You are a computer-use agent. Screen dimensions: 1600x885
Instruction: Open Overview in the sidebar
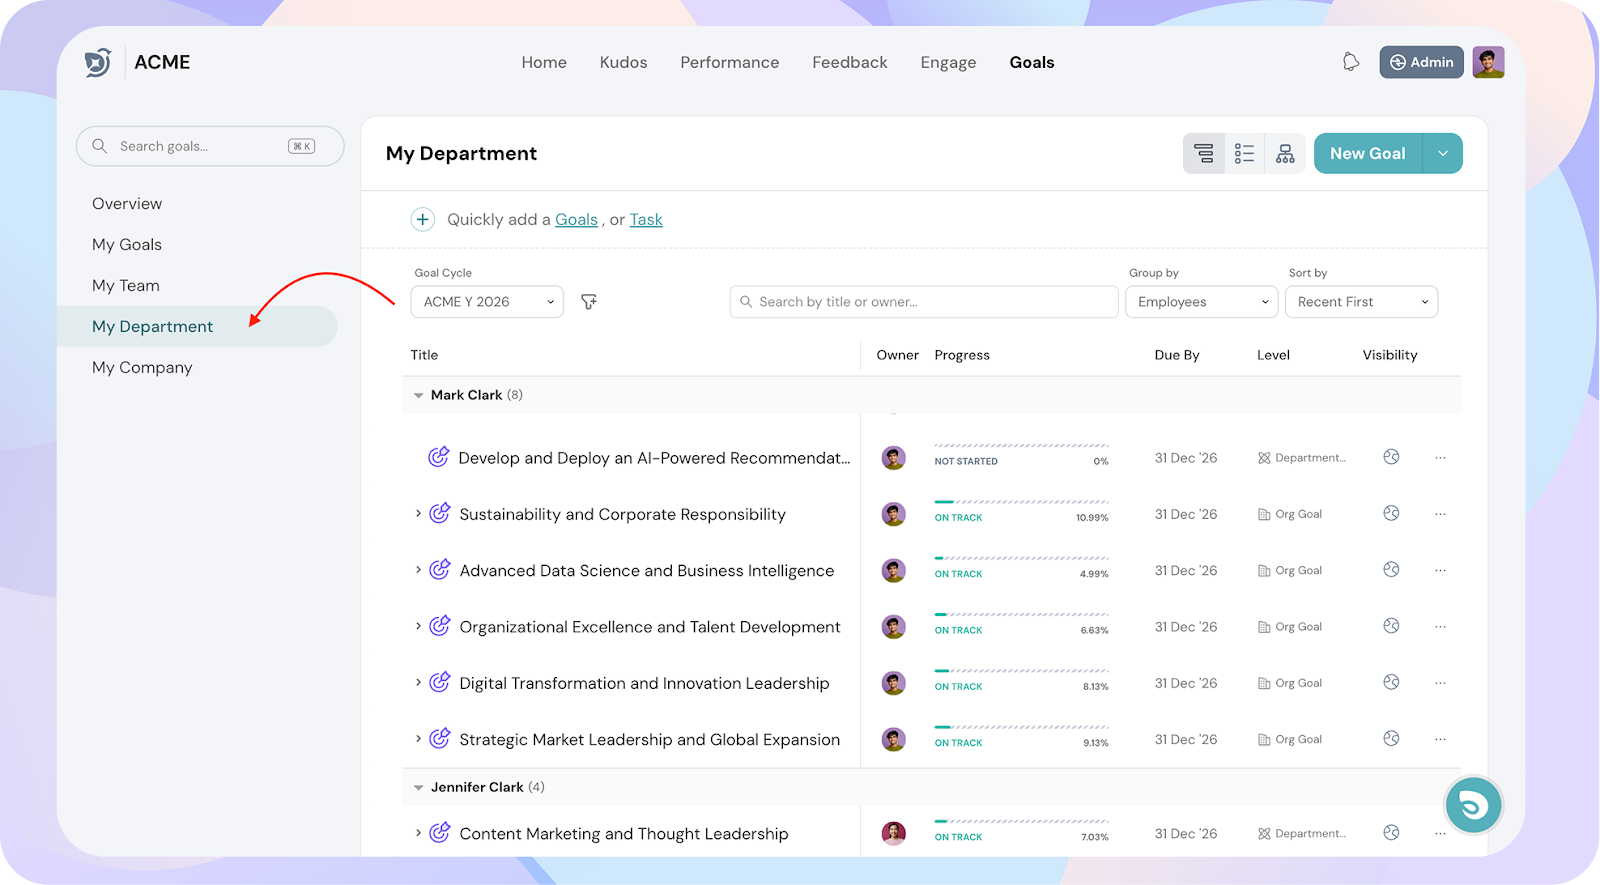point(127,204)
